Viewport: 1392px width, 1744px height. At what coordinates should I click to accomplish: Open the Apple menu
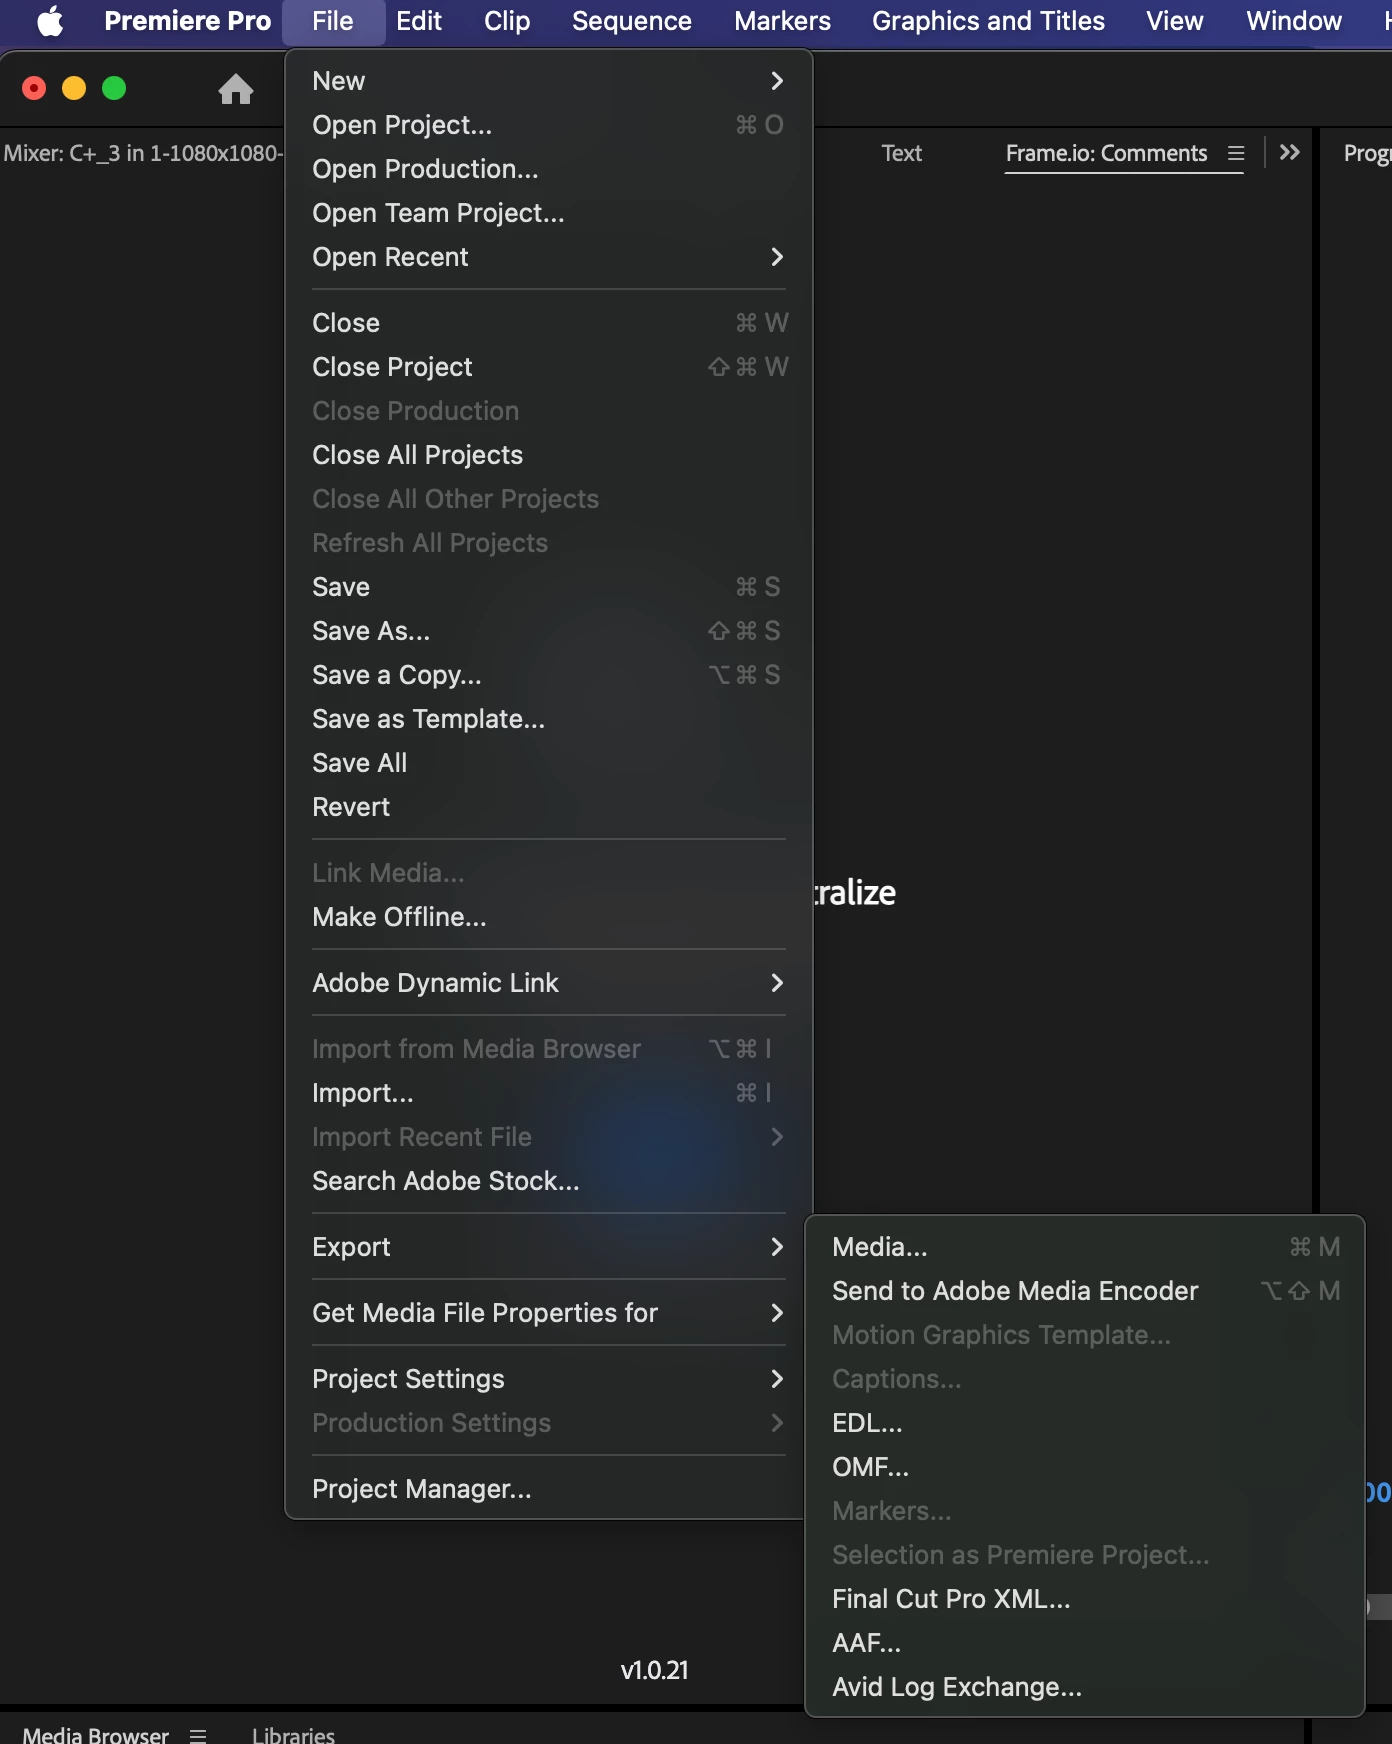coord(50,21)
